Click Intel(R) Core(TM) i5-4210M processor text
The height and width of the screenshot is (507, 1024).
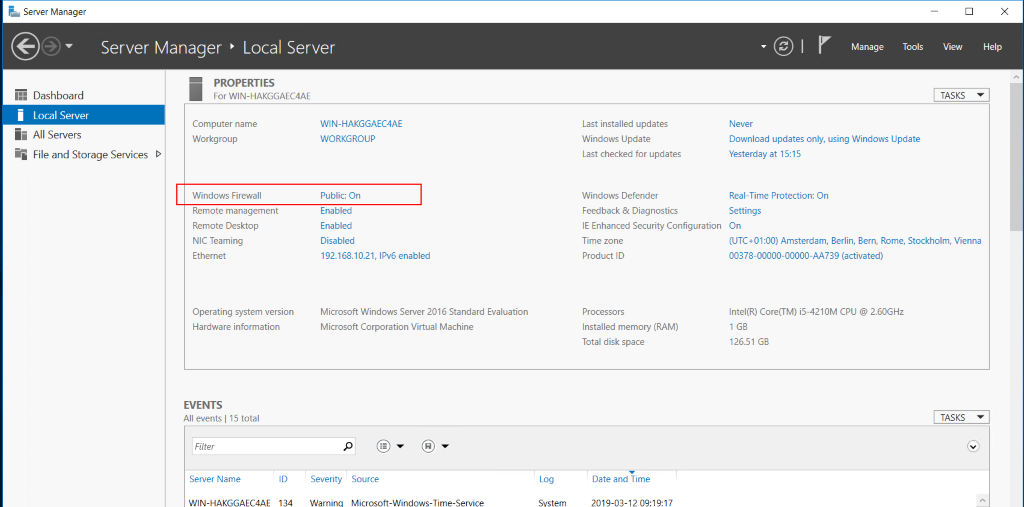[x=816, y=312]
